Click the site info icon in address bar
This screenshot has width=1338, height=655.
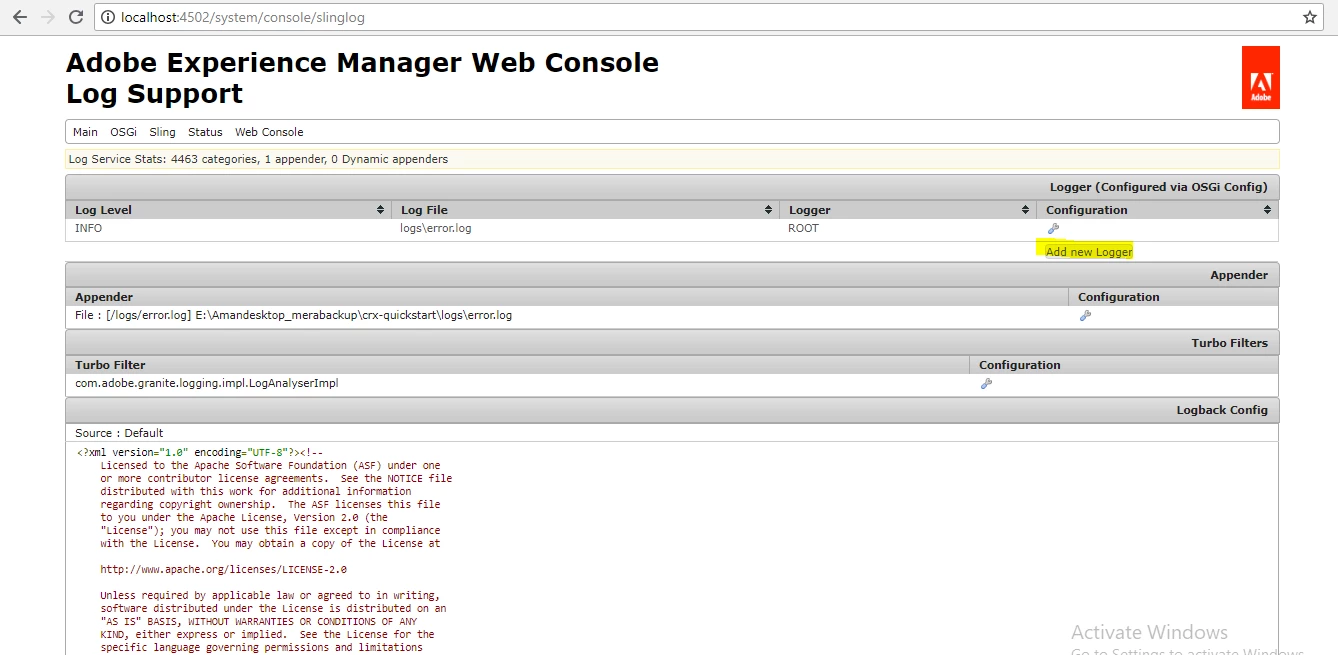coord(108,17)
